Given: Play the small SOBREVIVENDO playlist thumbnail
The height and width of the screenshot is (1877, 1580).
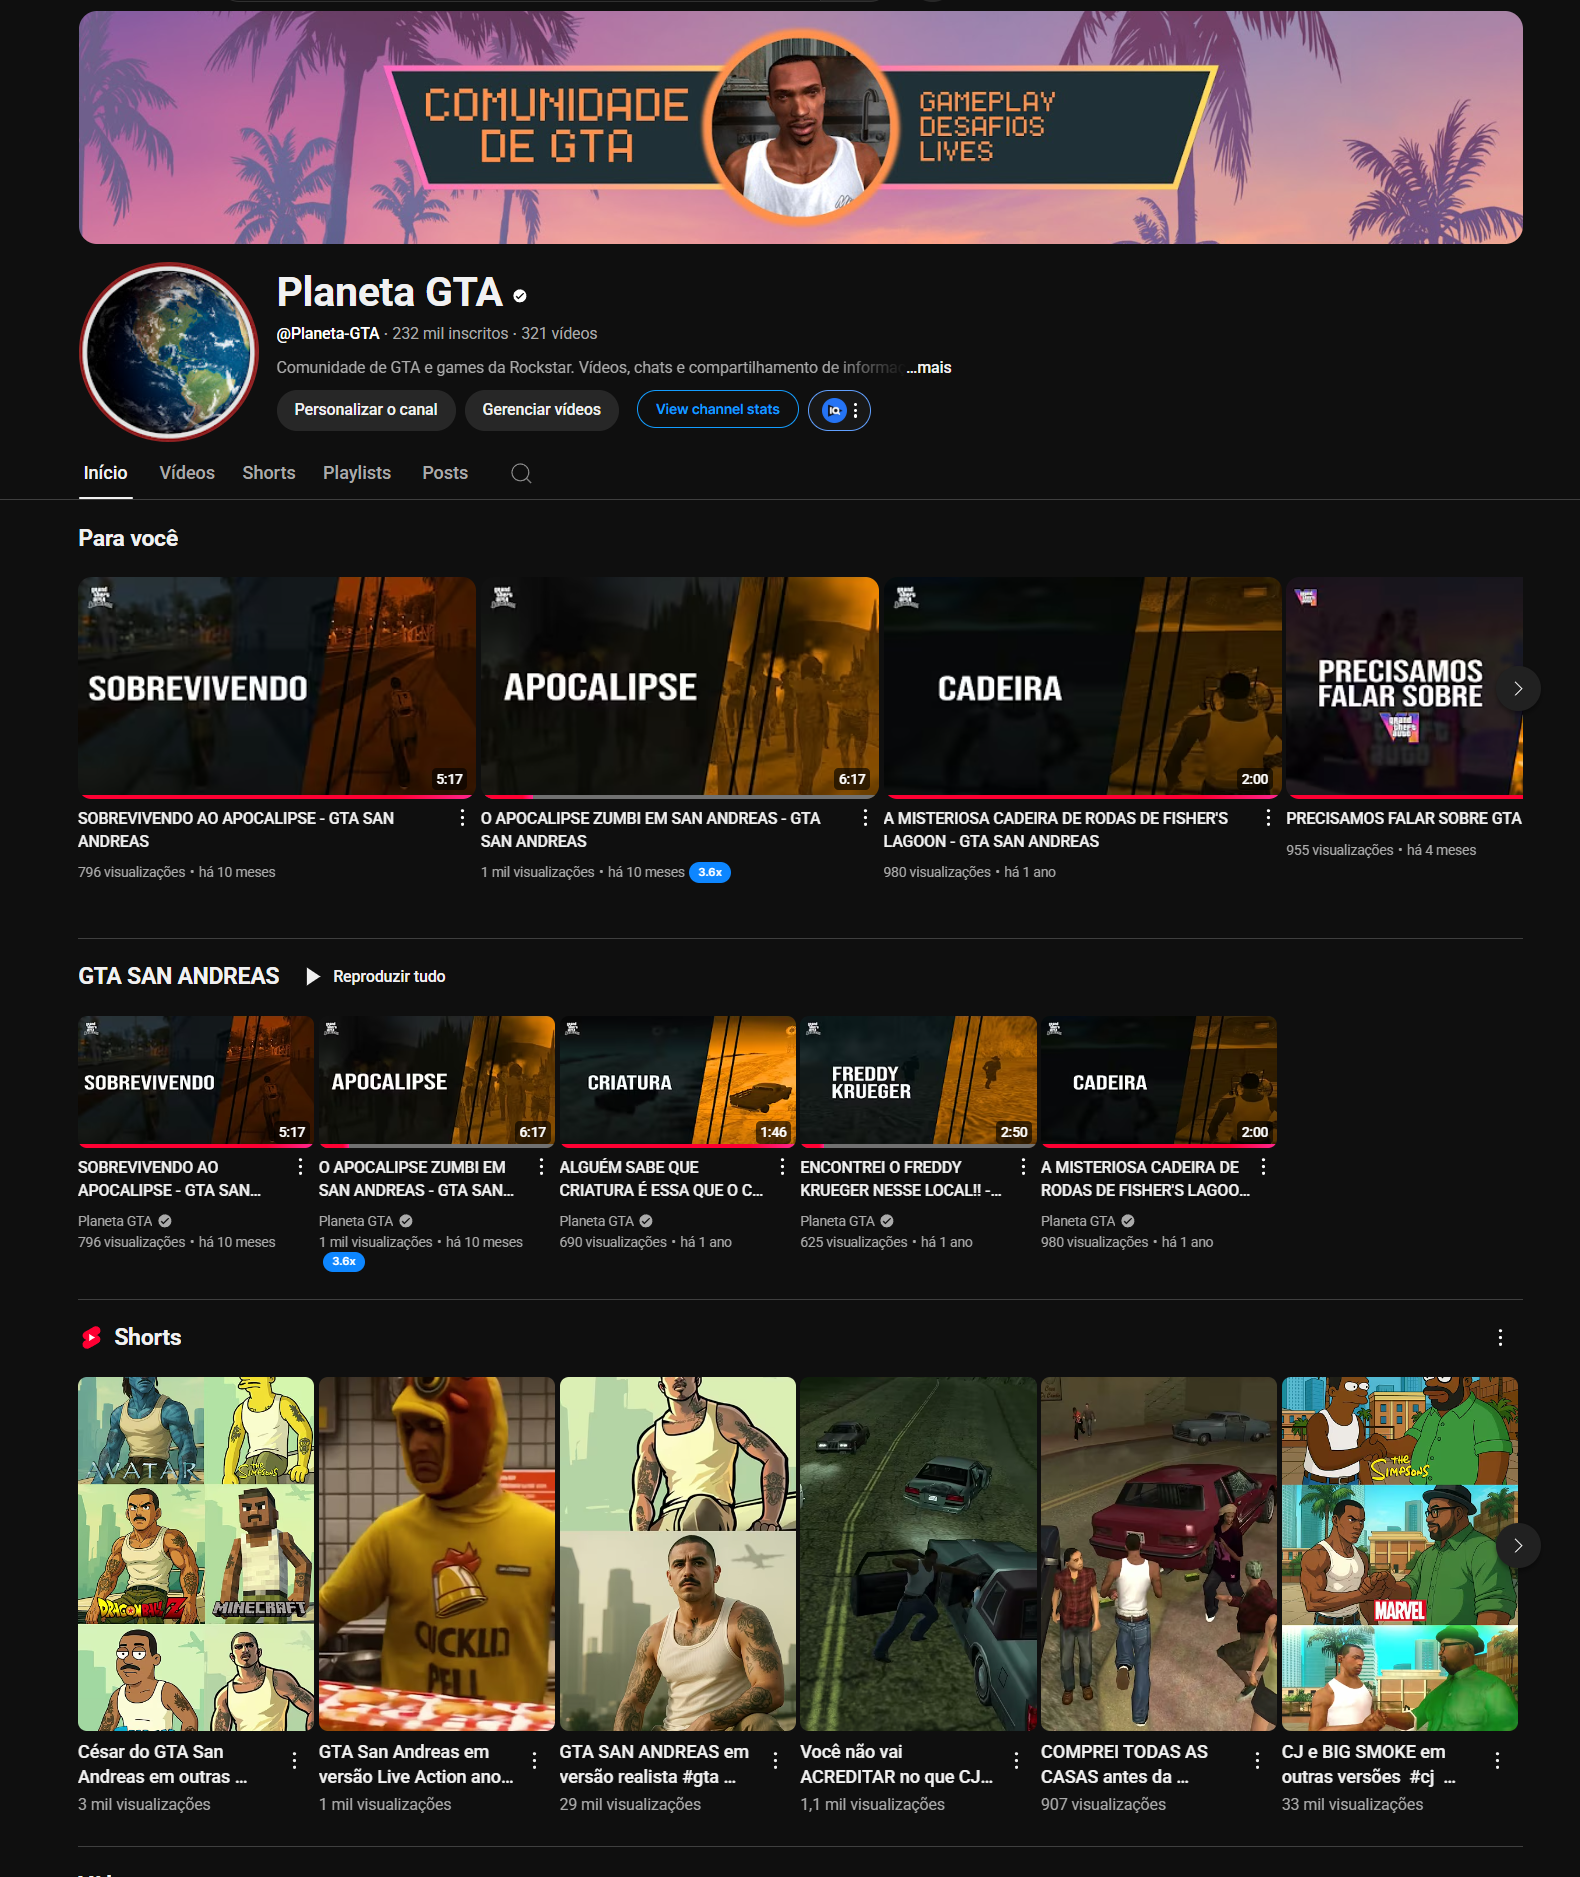Looking at the screenshot, I should (x=196, y=1081).
